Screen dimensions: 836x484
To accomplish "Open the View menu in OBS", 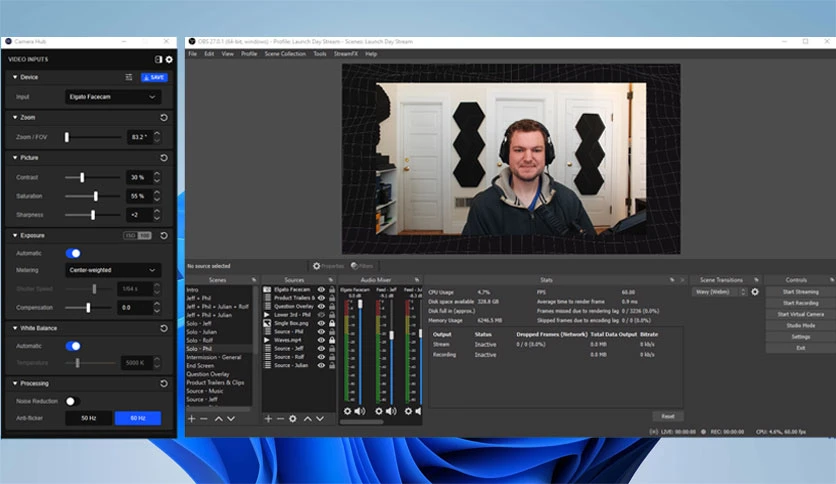I will click(x=228, y=54).
